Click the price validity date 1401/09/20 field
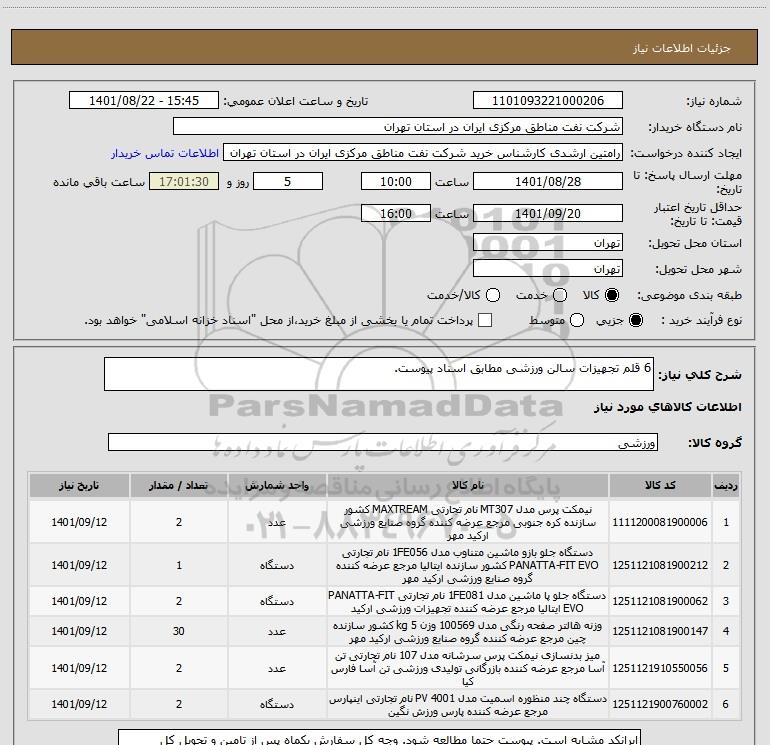The height and width of the screenshot is (745, 770). pos(548,213)
